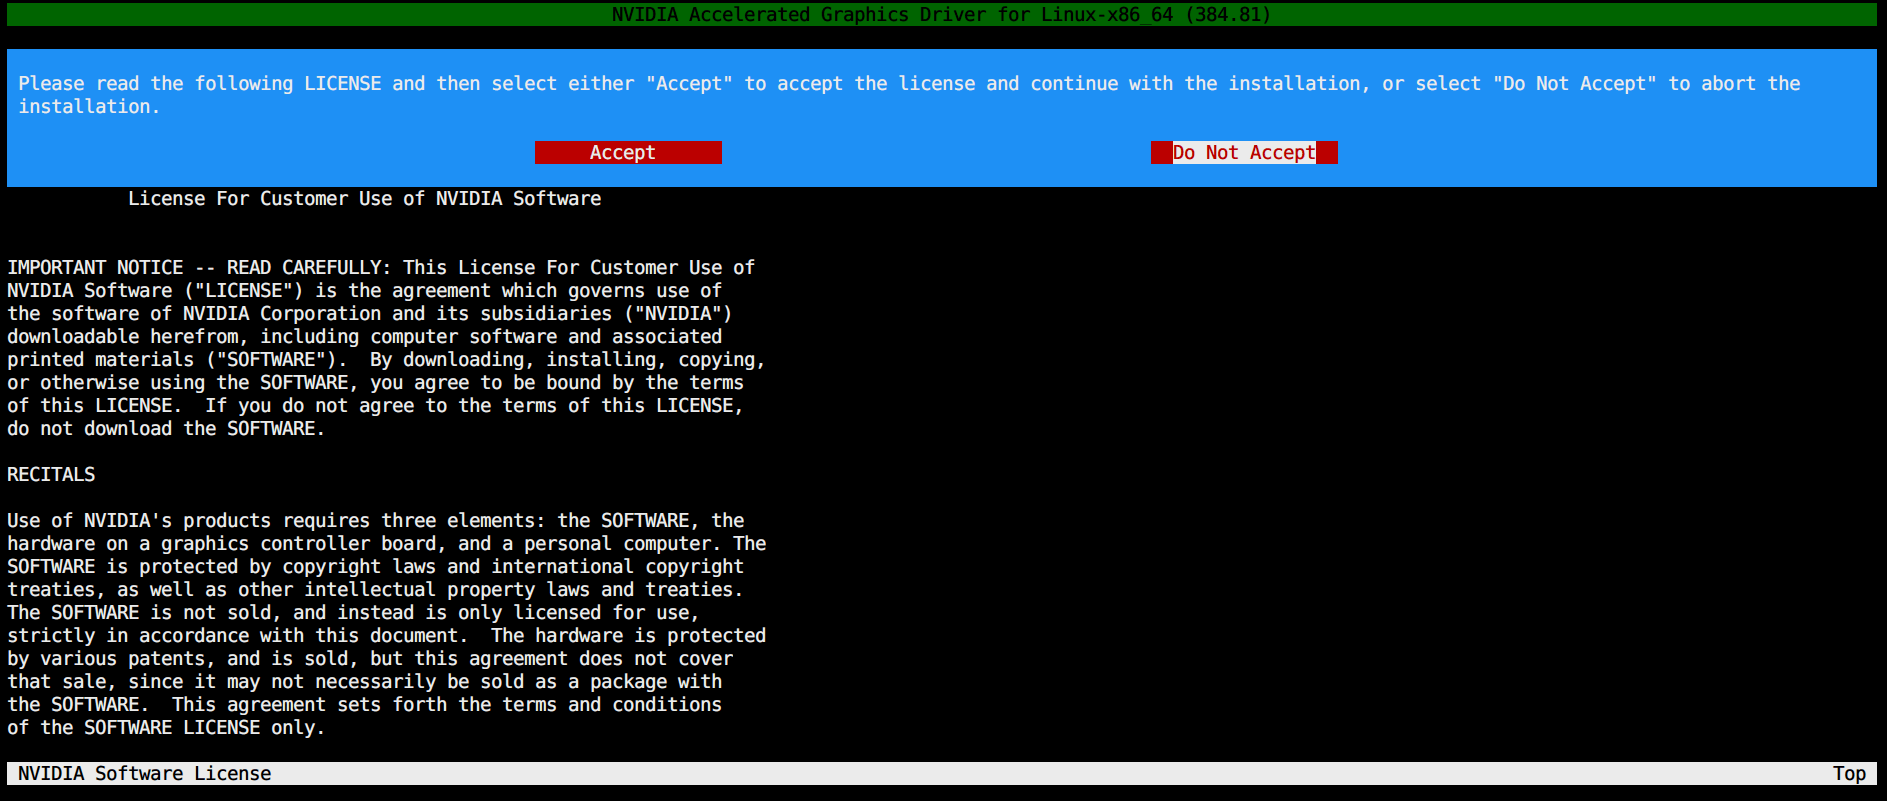The width and height of the screenshot is (1887, 801).
Task: Click the RECITALS section heading
Action: tap(51, 474)
